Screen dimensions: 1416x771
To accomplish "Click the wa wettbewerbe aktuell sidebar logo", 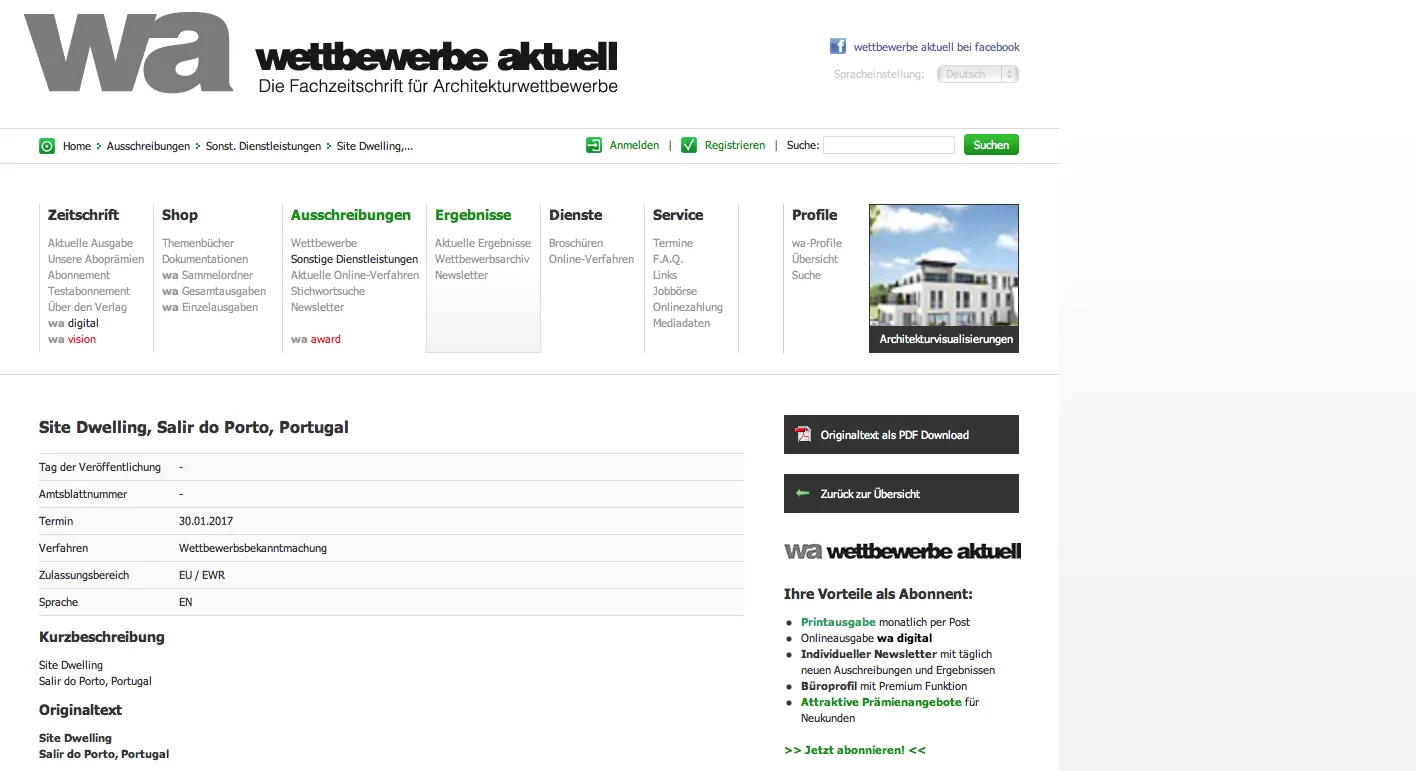I will 902,551.
